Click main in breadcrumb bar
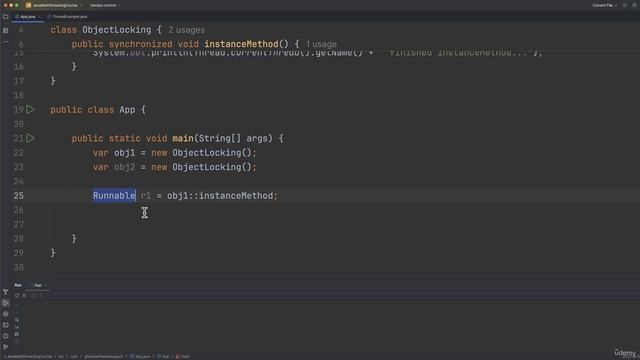The height and width of the screenshot is (360, 640). tap(183, 357)
